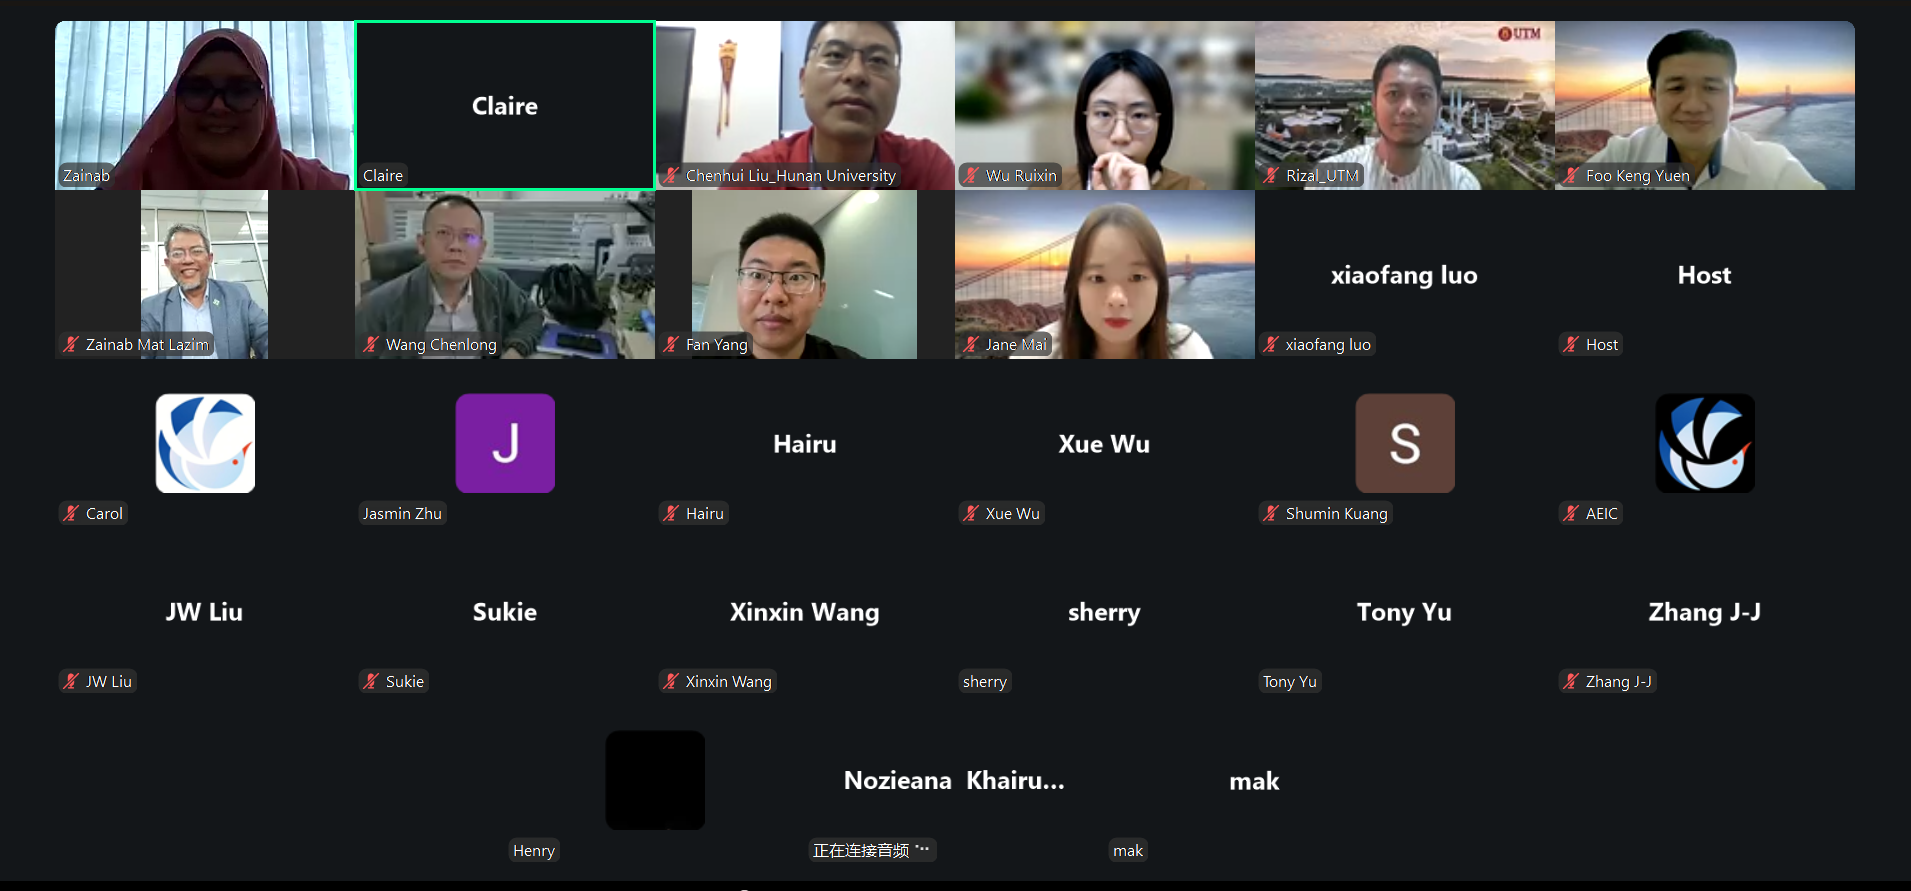Click the Tony Yu name label
1911x891 pixels.
[x=1290, y=681]
